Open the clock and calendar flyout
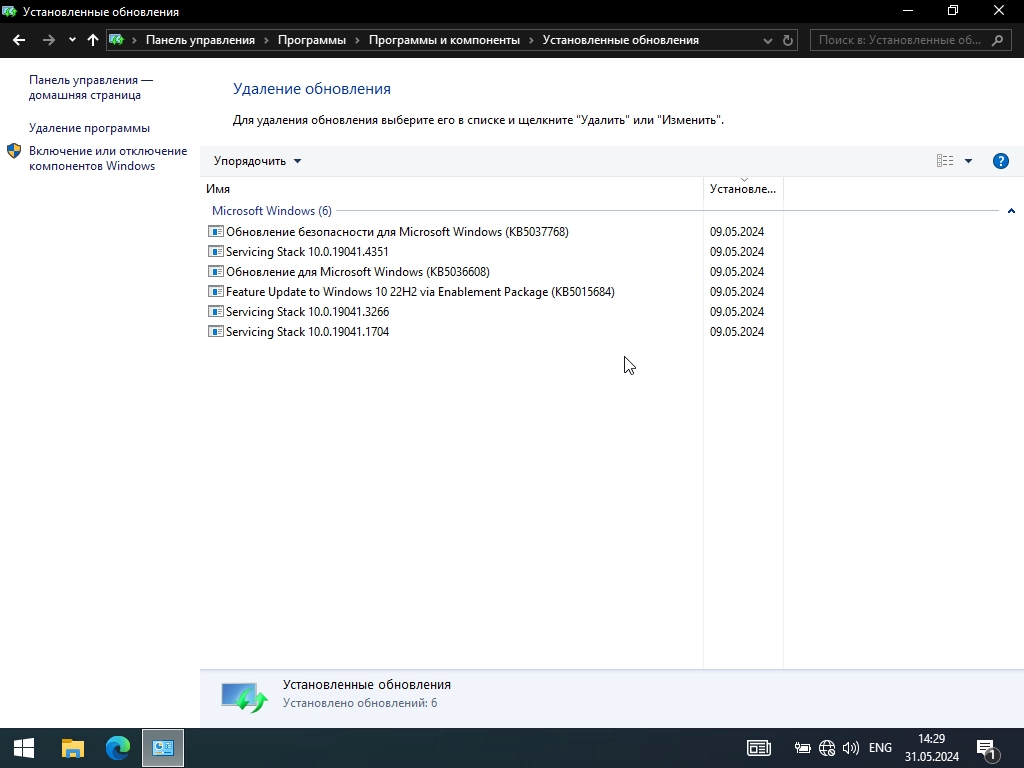 [932, 748]
